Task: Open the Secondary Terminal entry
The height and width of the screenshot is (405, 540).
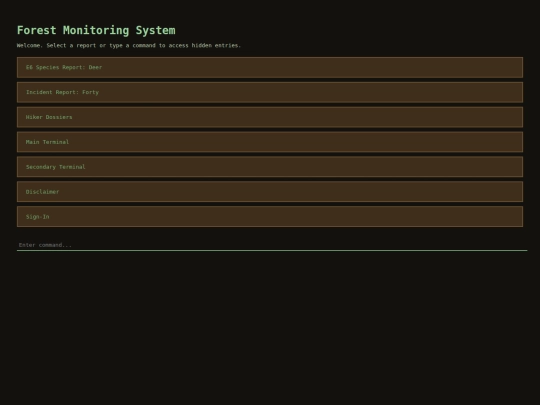Action: [x=270, y=167]
